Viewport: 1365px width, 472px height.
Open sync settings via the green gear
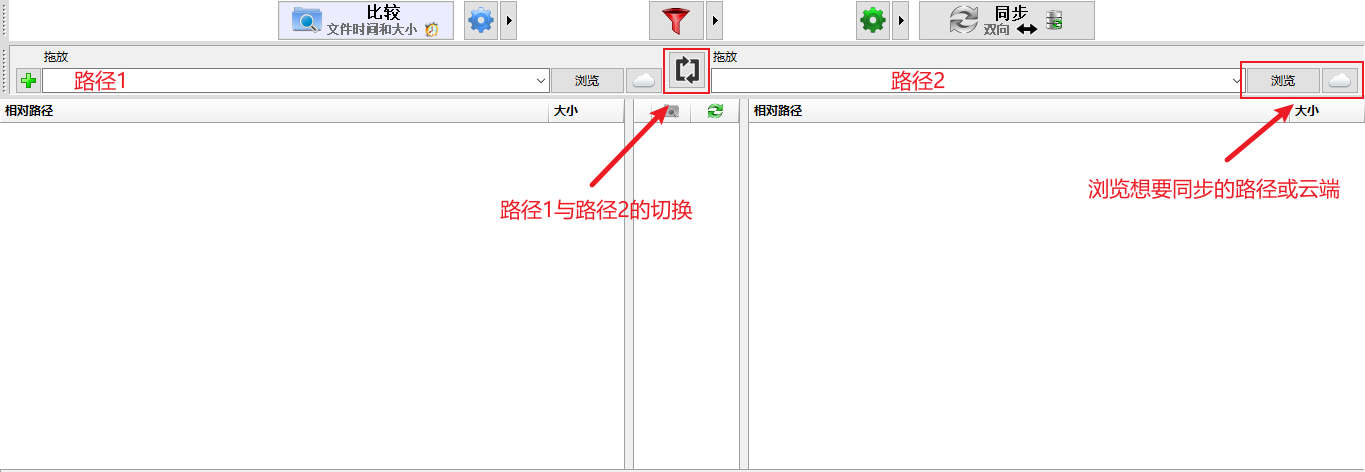[873, 20]
